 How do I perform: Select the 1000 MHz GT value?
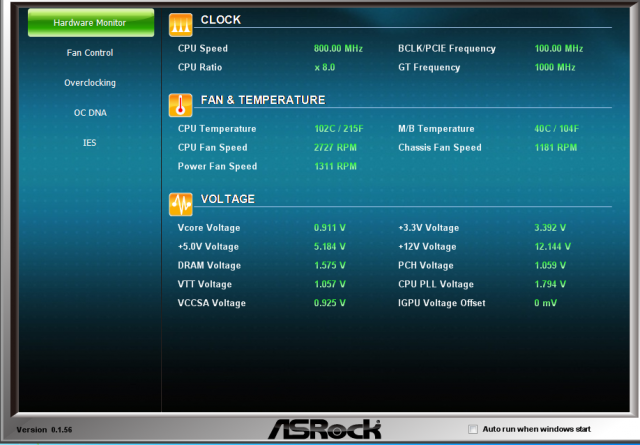coord(555,67)
